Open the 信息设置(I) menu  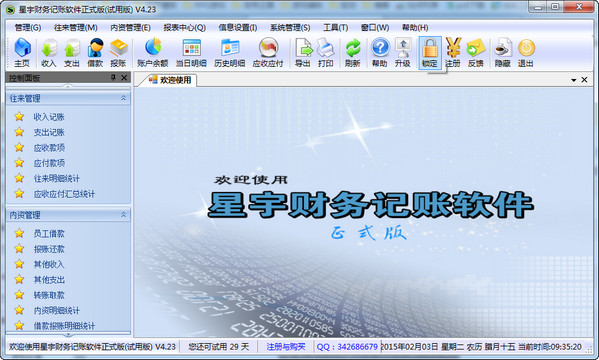(x=238, y=28)
